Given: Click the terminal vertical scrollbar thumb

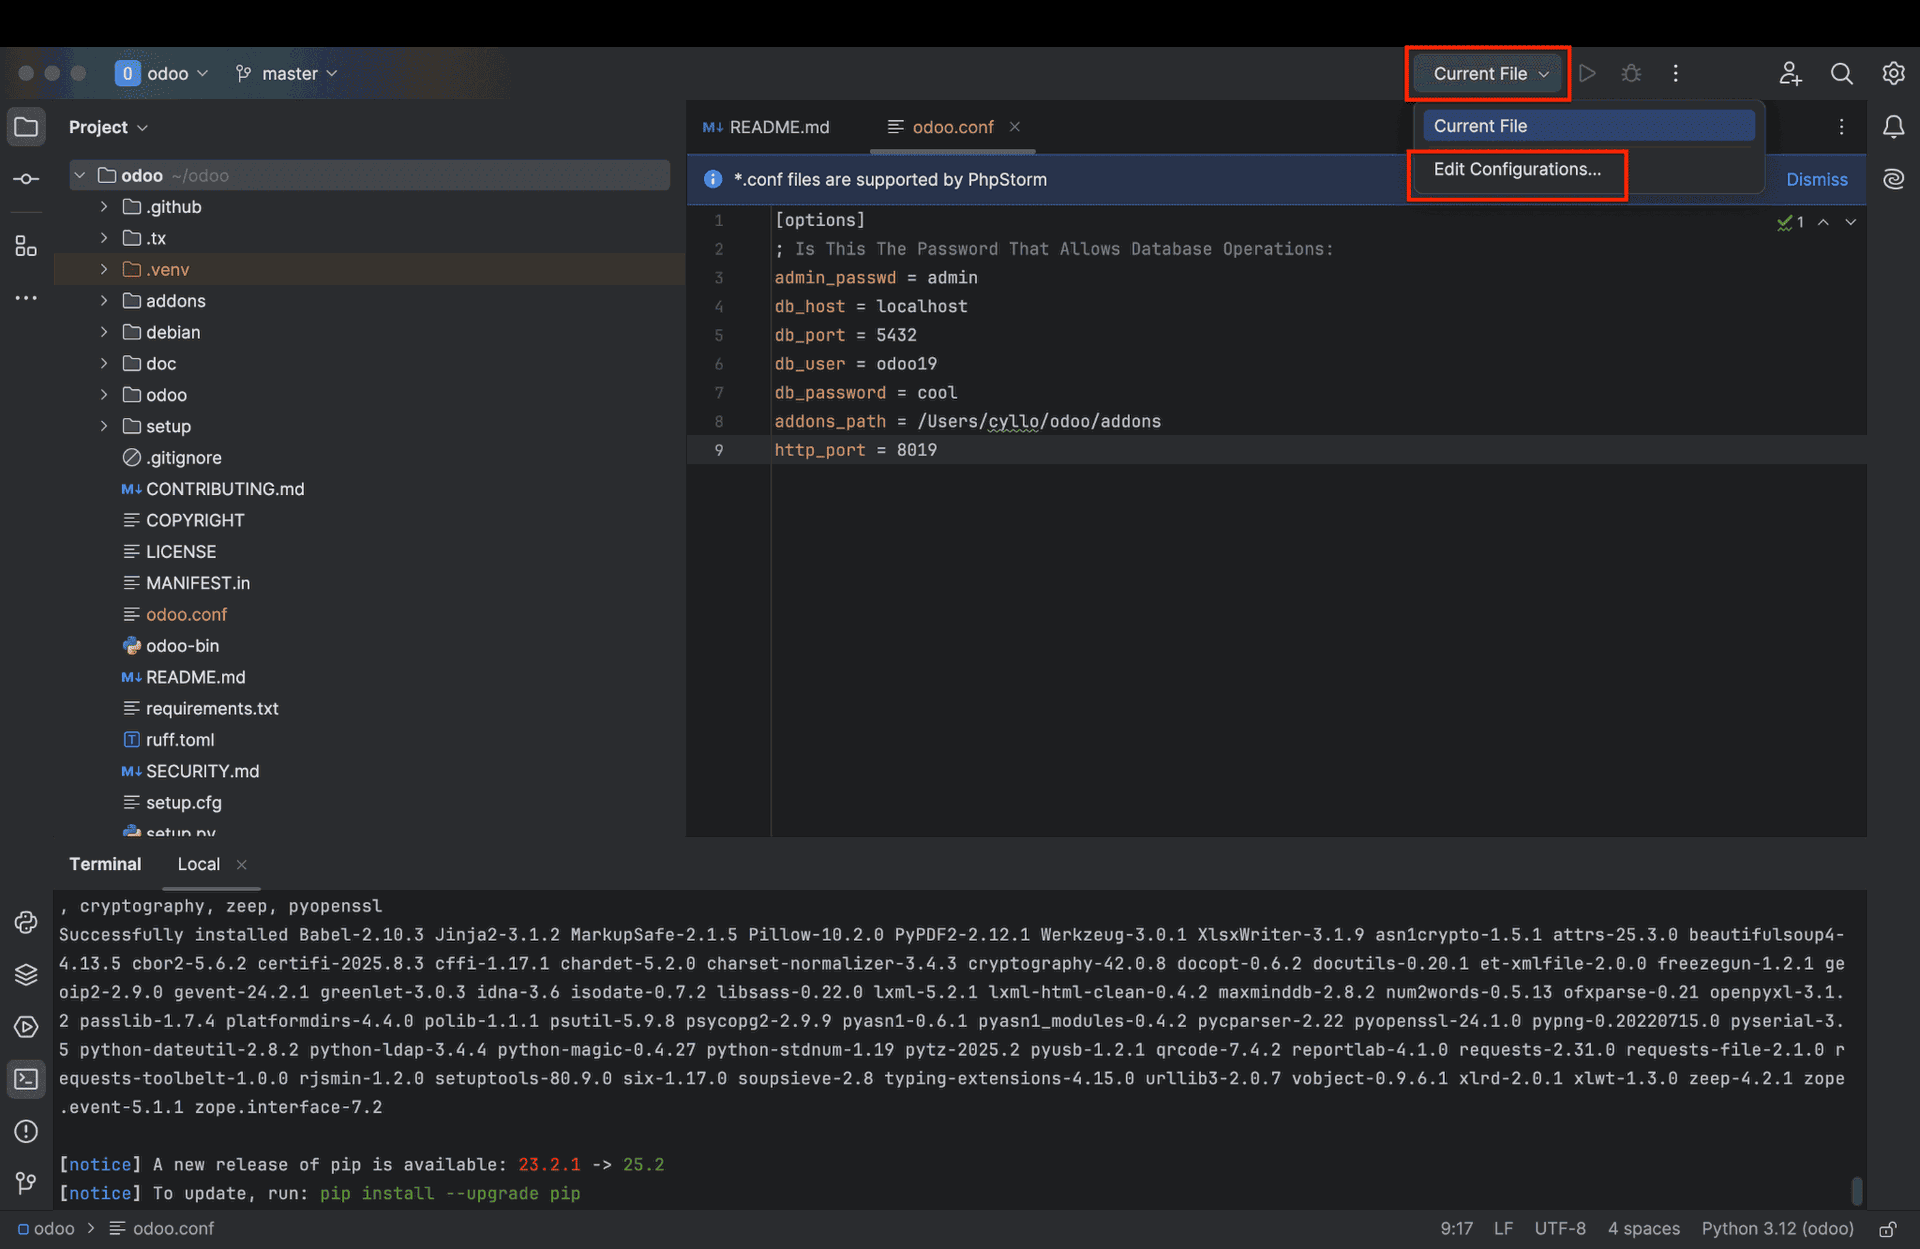Looking at the screenshot, I should tap(1856, 1190).
